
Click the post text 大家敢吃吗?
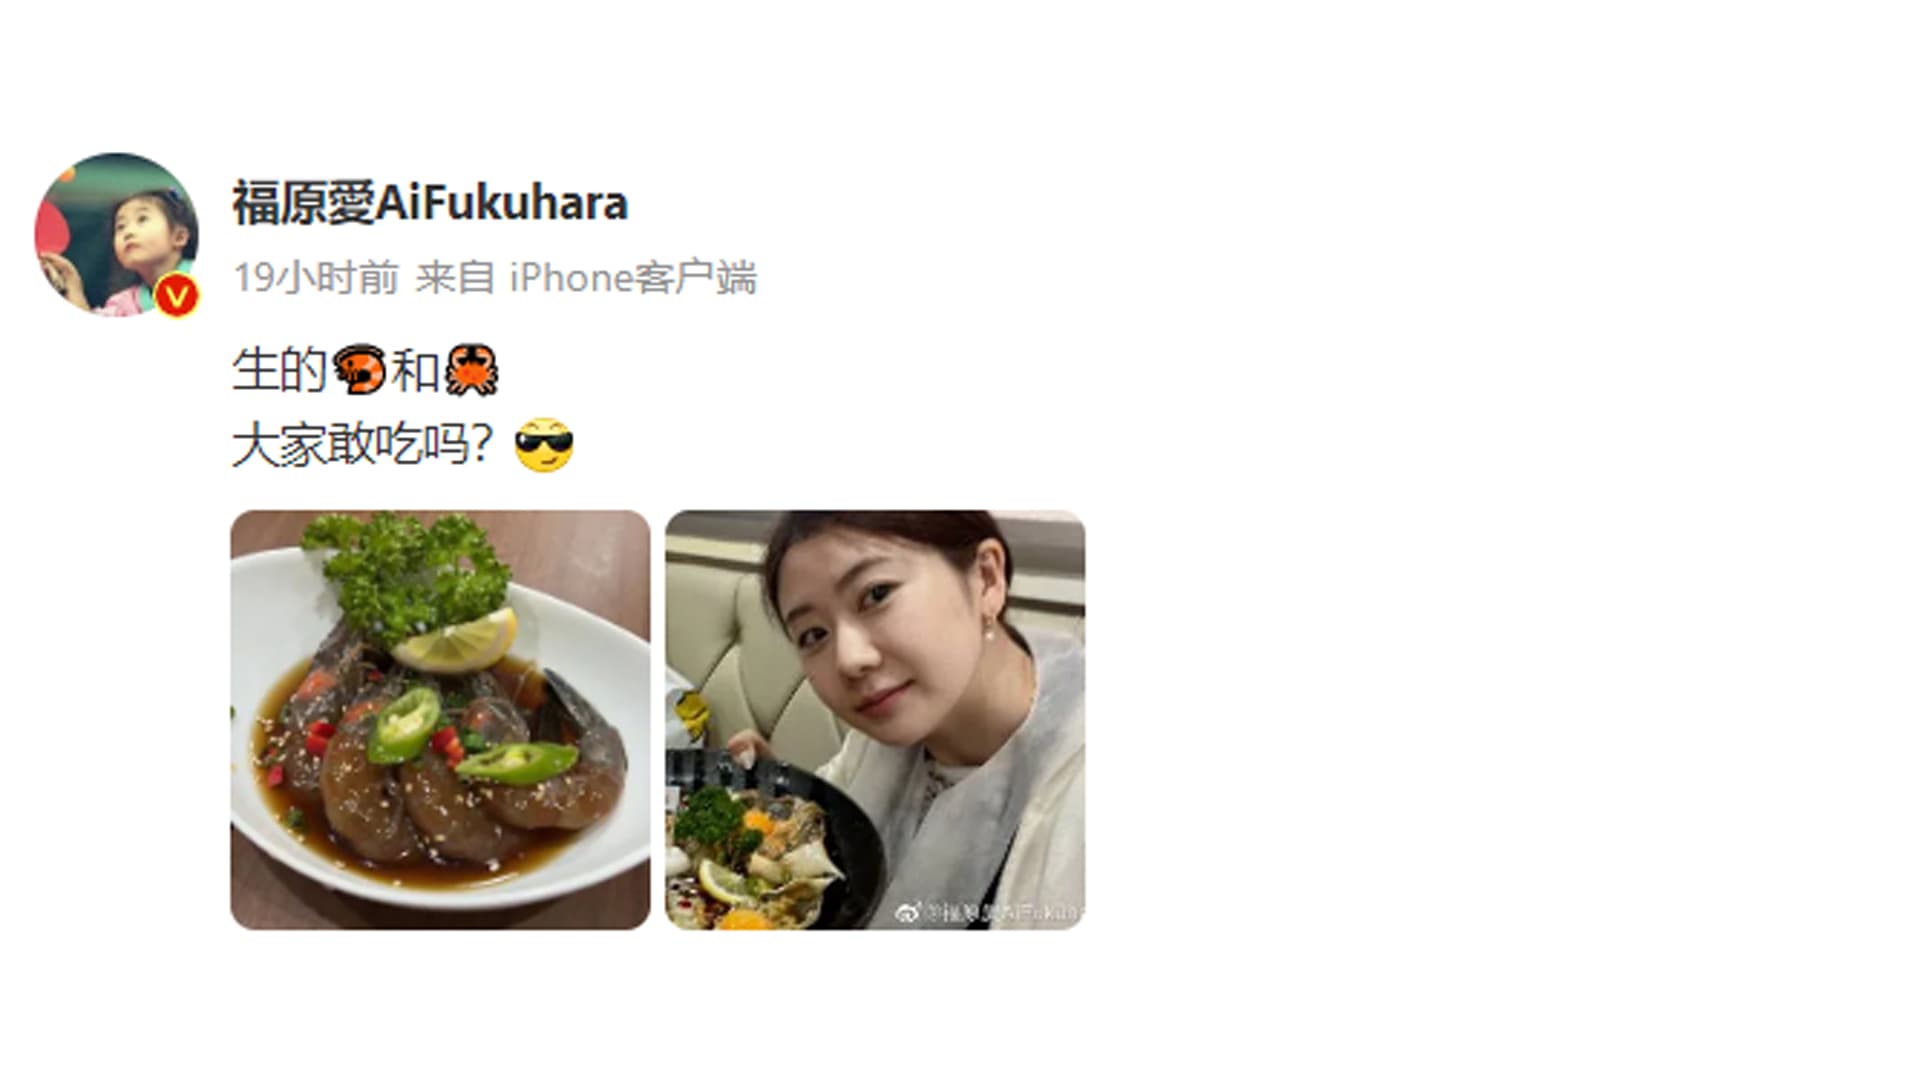click(362, 445)
